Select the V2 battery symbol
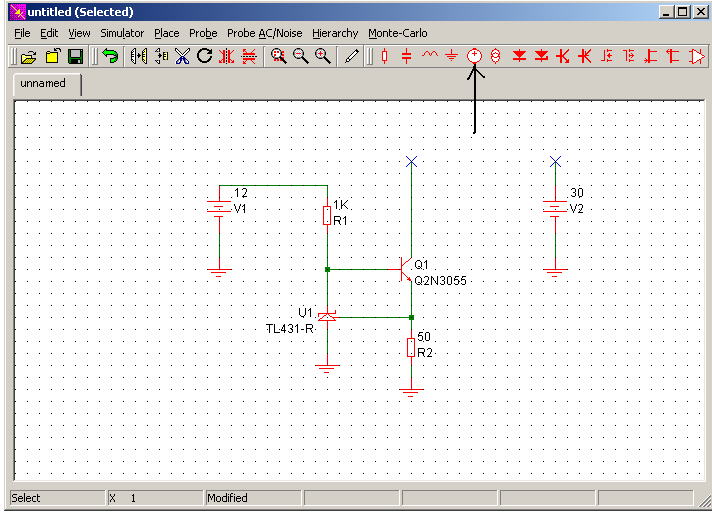Viewport: 712px width, 514px height. (x=555, y=208)
